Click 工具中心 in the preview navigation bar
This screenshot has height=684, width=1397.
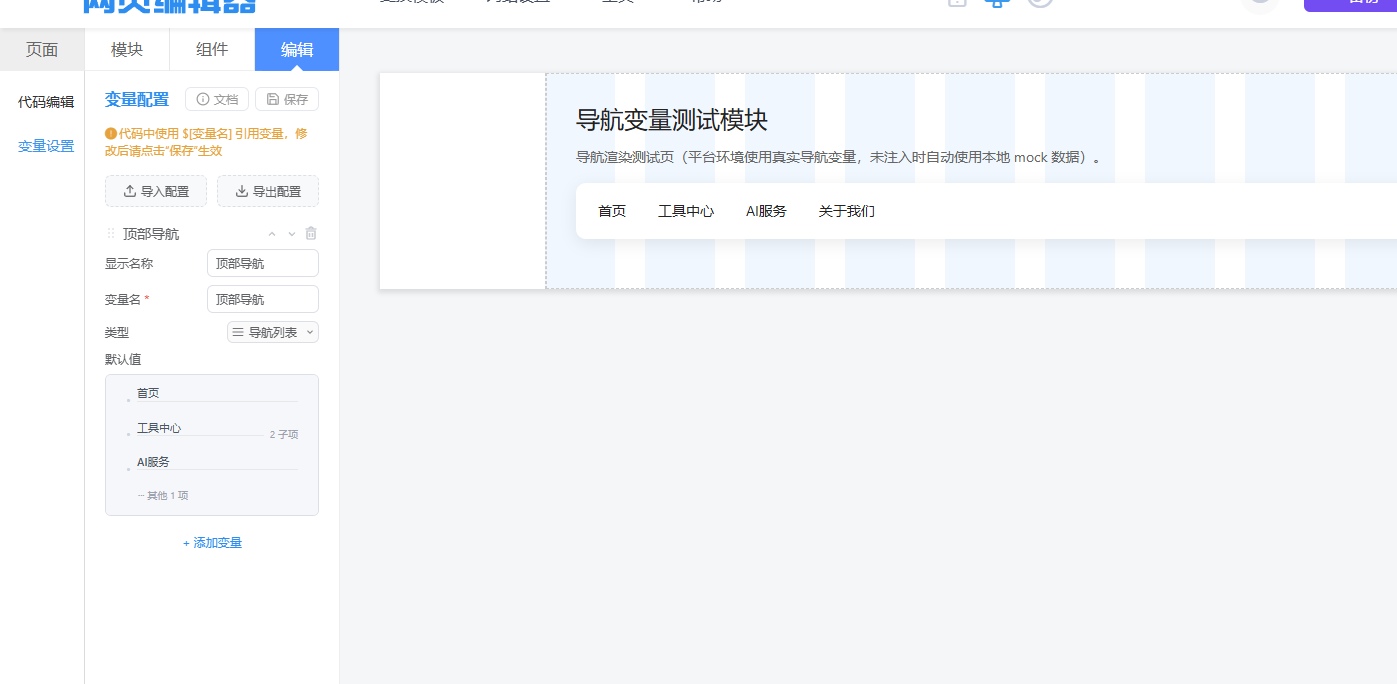[x=686, y=211]
